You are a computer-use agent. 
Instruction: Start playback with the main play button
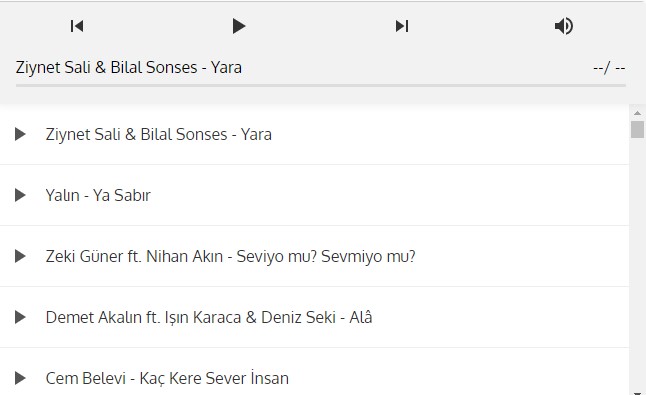(239, 26)
